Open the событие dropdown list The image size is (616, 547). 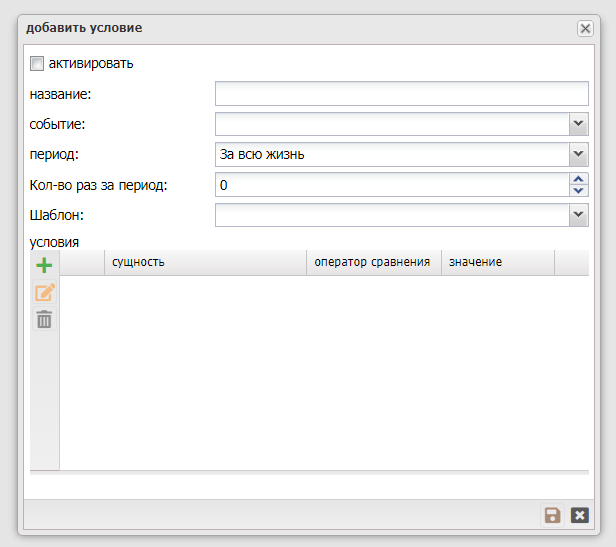578,124
